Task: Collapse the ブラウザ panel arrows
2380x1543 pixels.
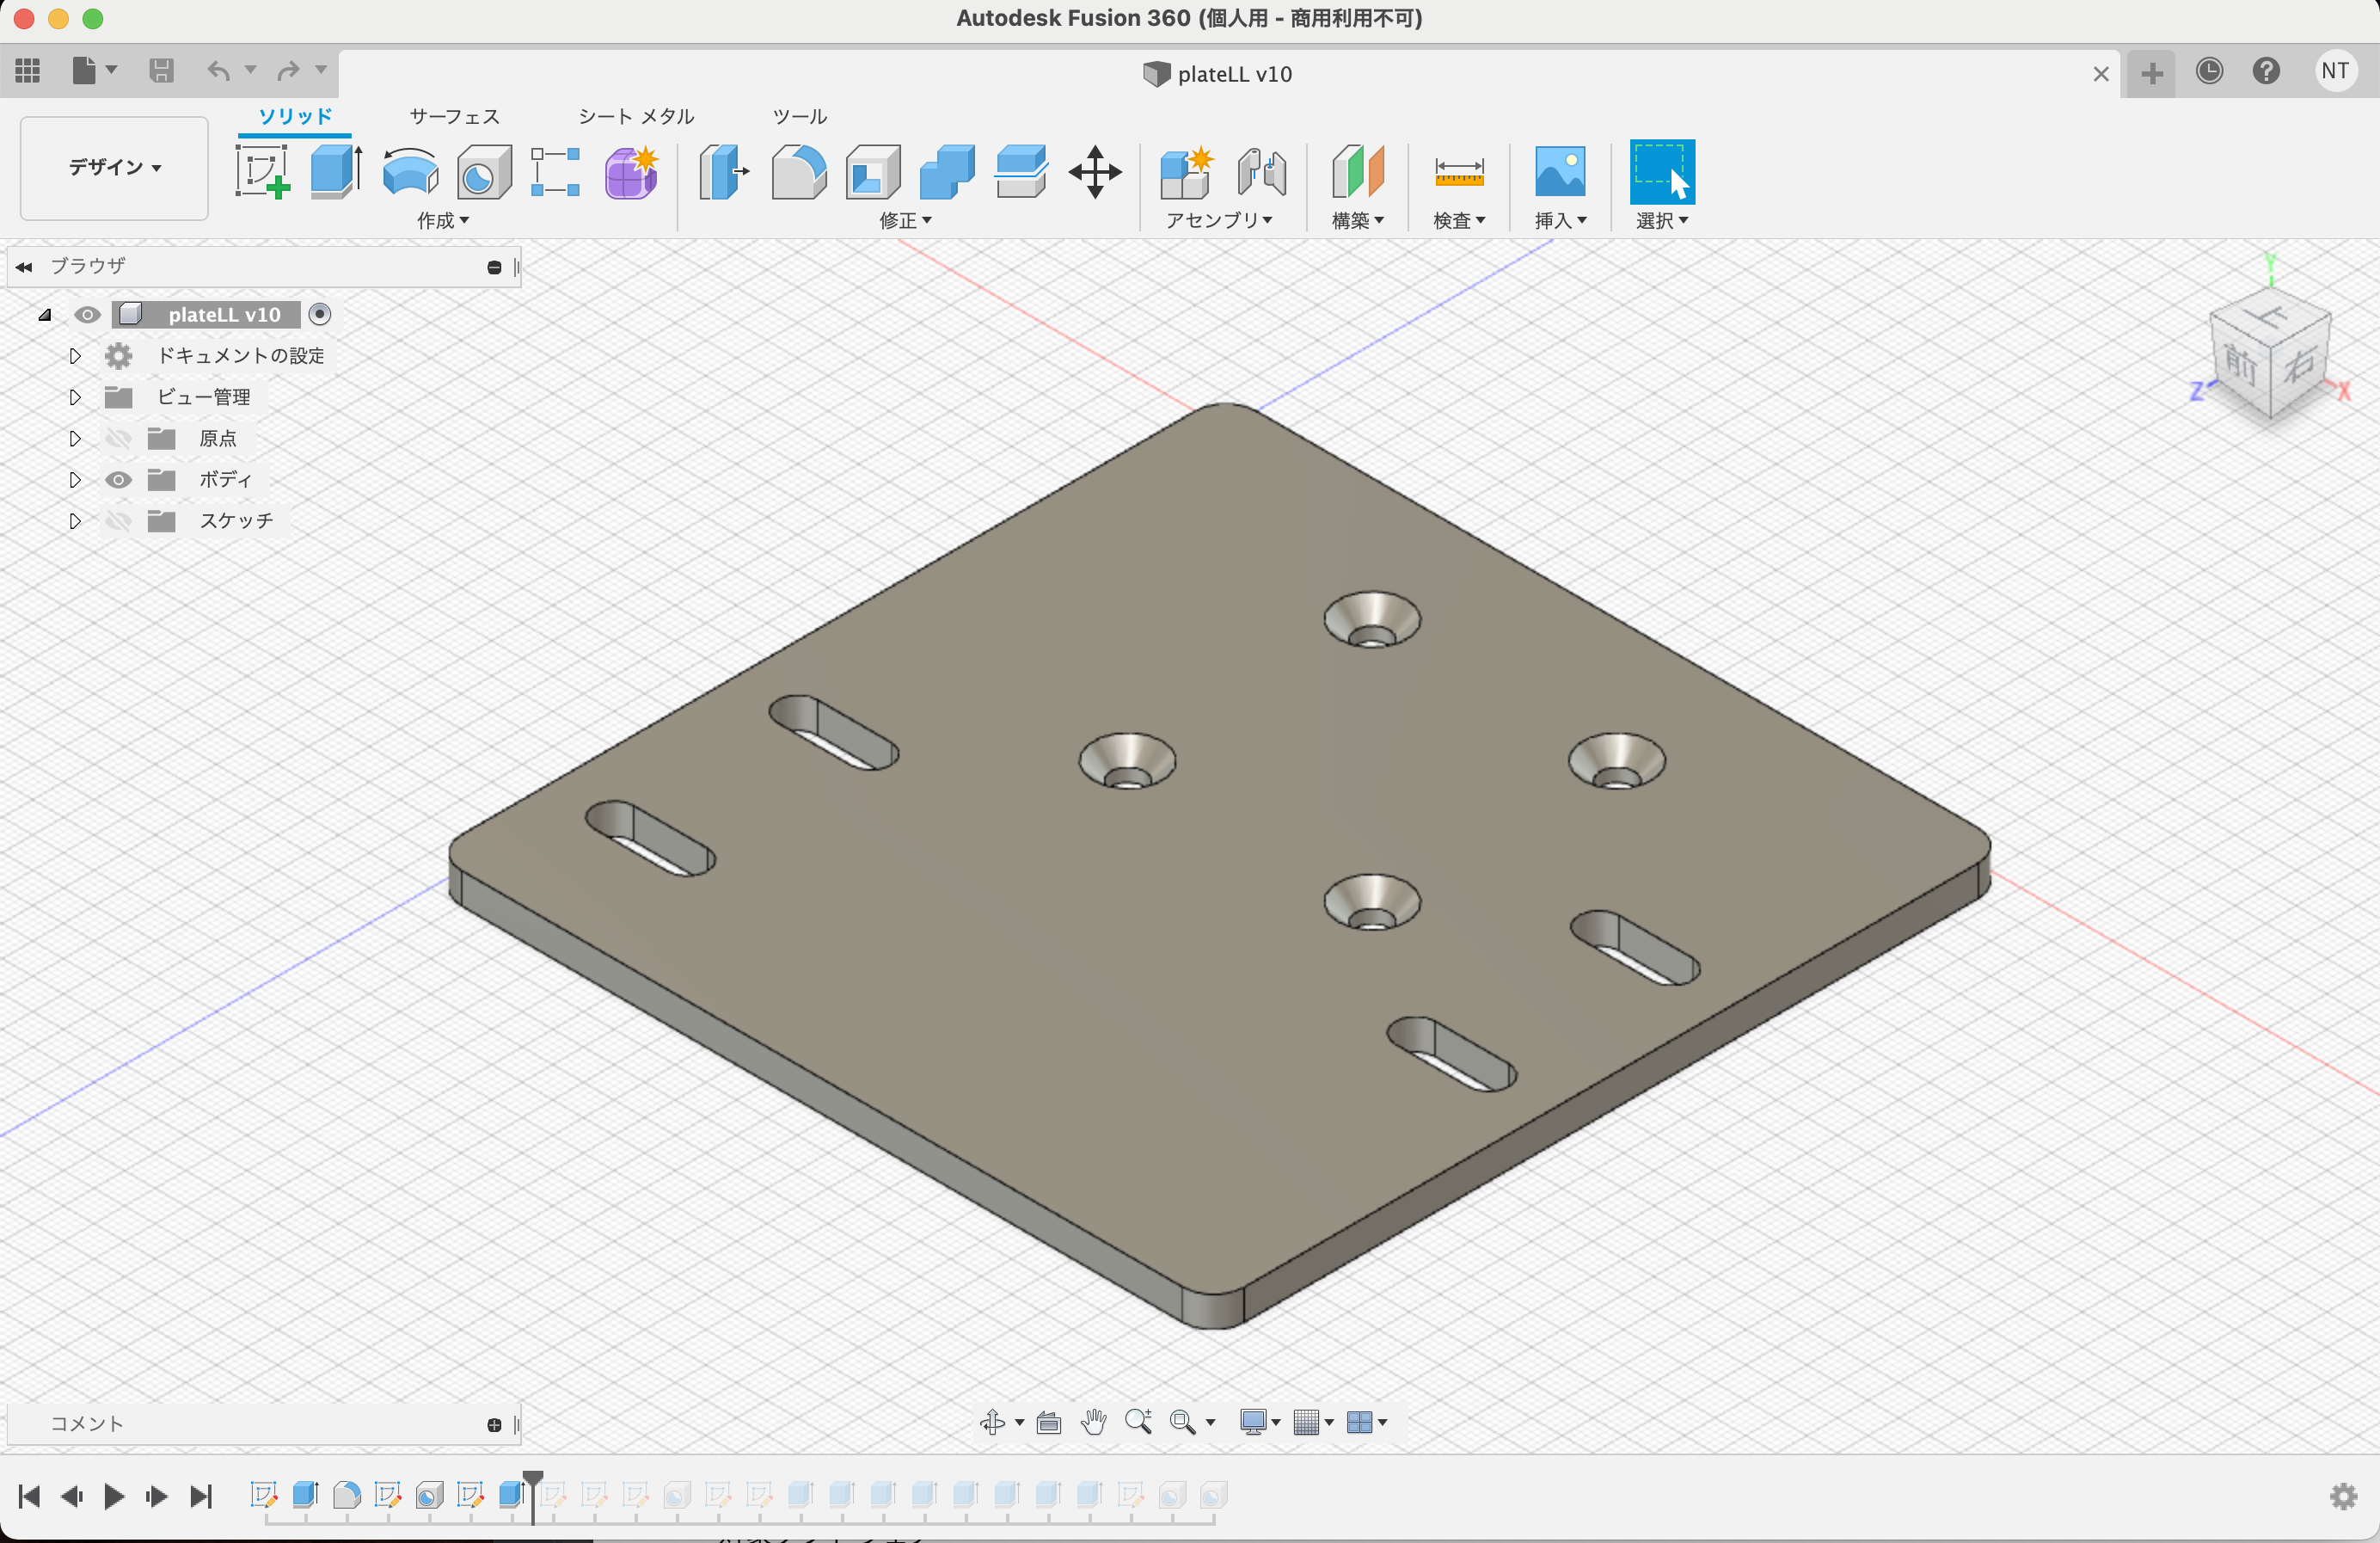Action: coord(24,267)
